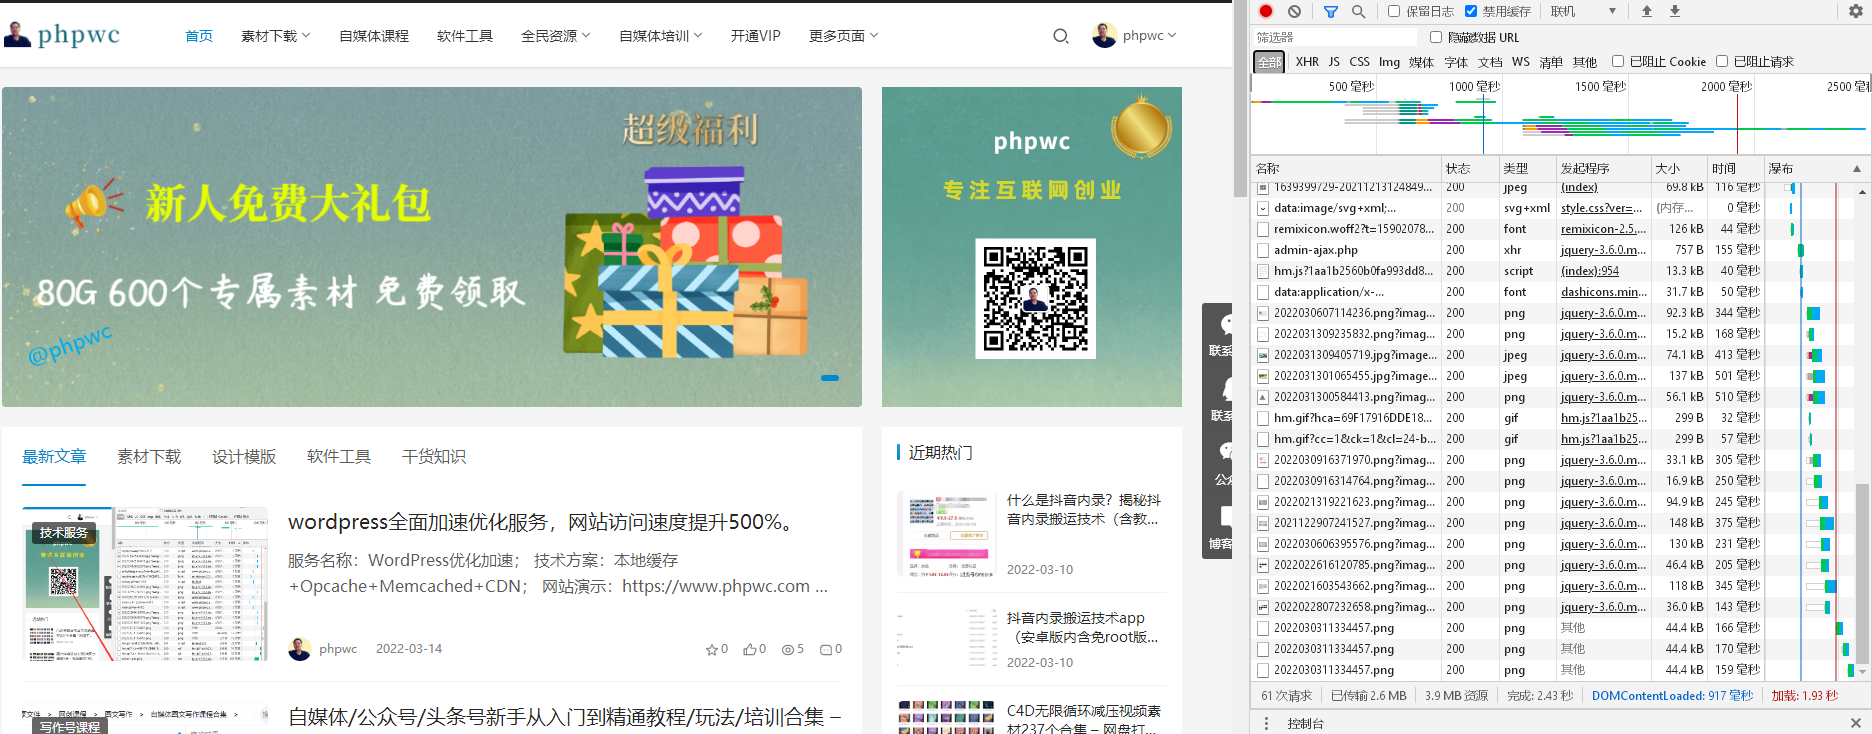Filter network requests by XHR
The width and height of the screenshot is (1872, 734).
(x=1307, y=62)
